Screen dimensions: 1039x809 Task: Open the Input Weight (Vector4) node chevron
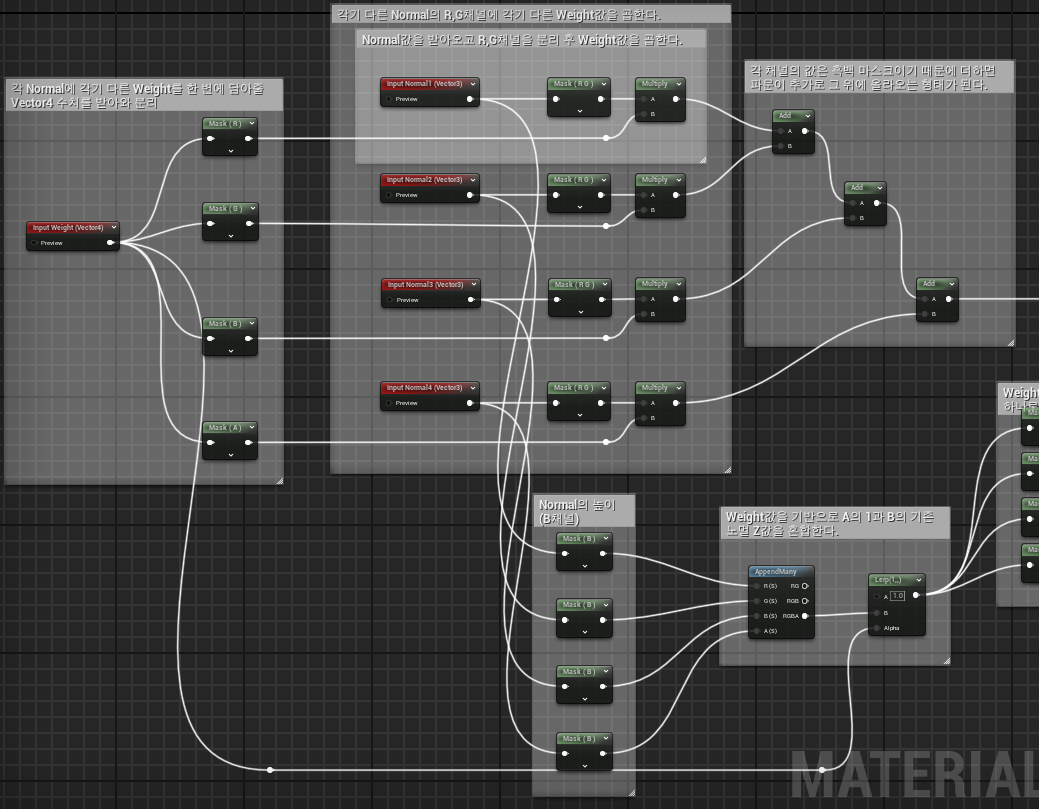click(x=114, y=227)
